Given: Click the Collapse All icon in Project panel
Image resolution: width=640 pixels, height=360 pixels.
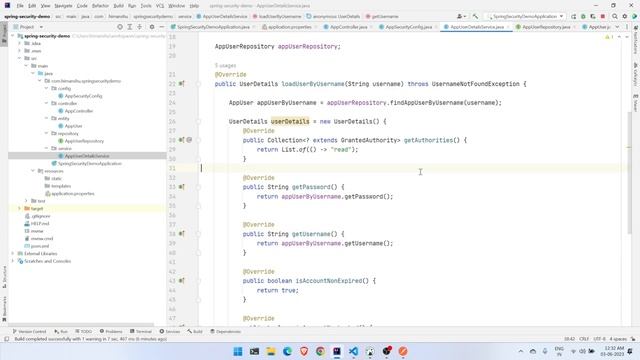Looking at the screenshot, I should coord(140,27).
